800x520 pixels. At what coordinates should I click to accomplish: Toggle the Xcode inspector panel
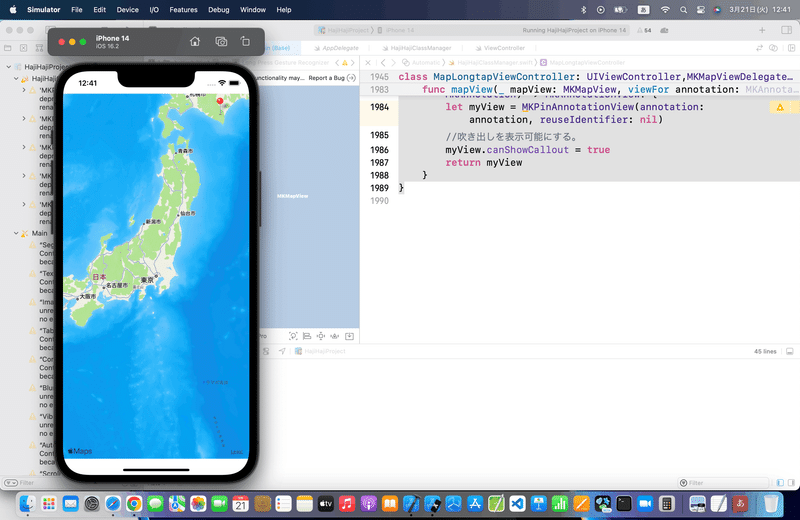(x=786, y=31)
